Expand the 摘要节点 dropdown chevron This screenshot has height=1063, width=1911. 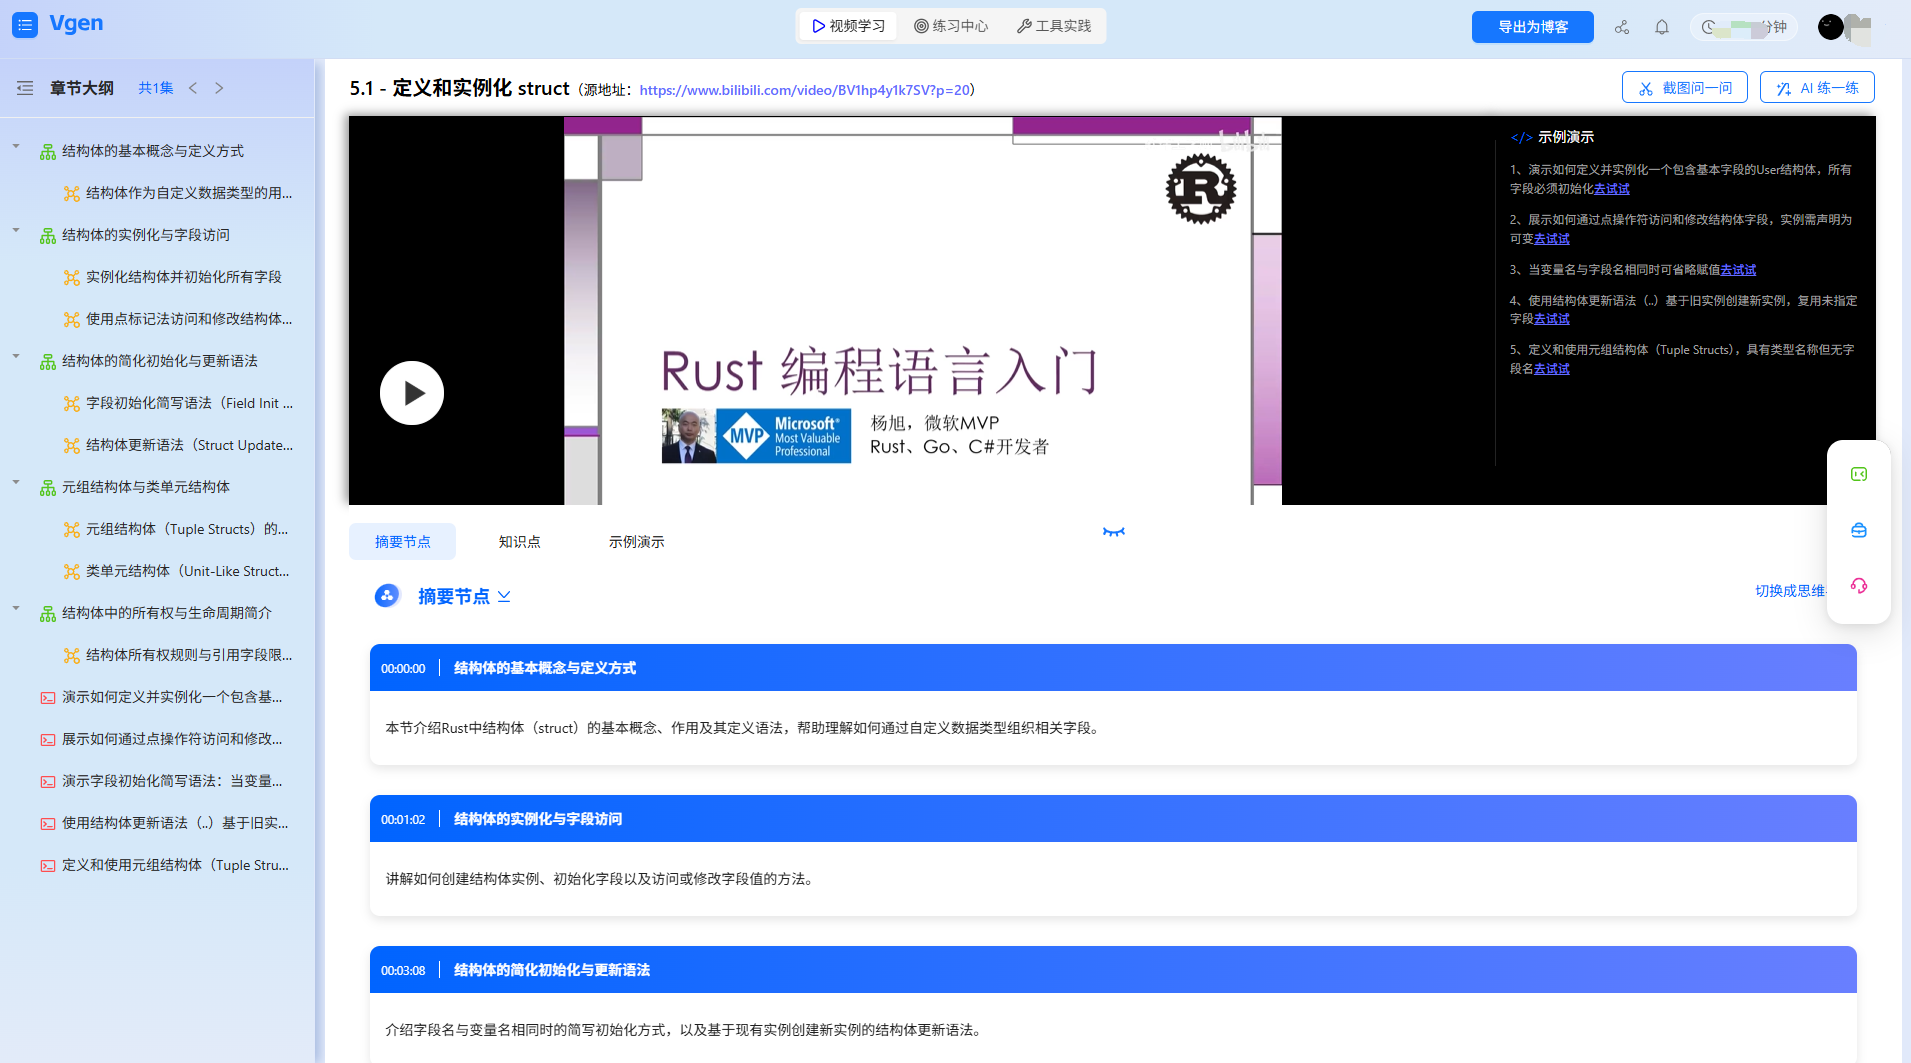click(x=504, y=596)
